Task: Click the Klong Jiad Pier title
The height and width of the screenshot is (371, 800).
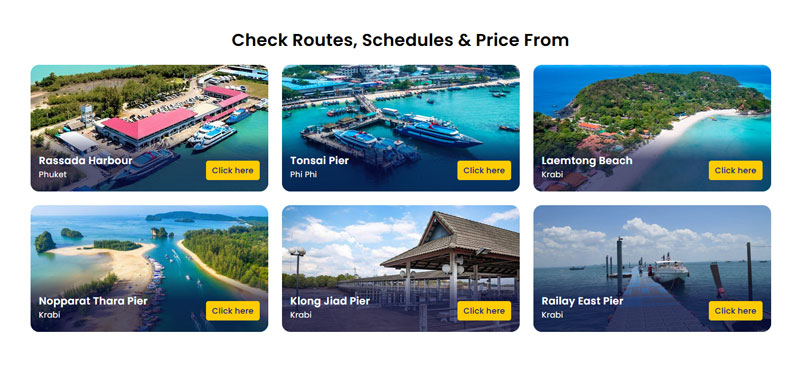Action: coord(330,301)
